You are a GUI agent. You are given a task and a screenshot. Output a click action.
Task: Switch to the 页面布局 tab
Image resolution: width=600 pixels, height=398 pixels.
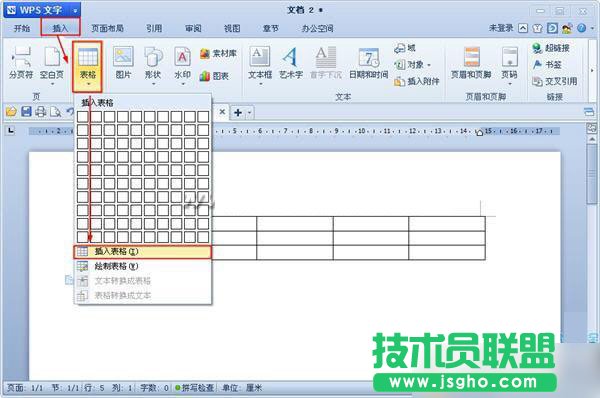(107, 28)
